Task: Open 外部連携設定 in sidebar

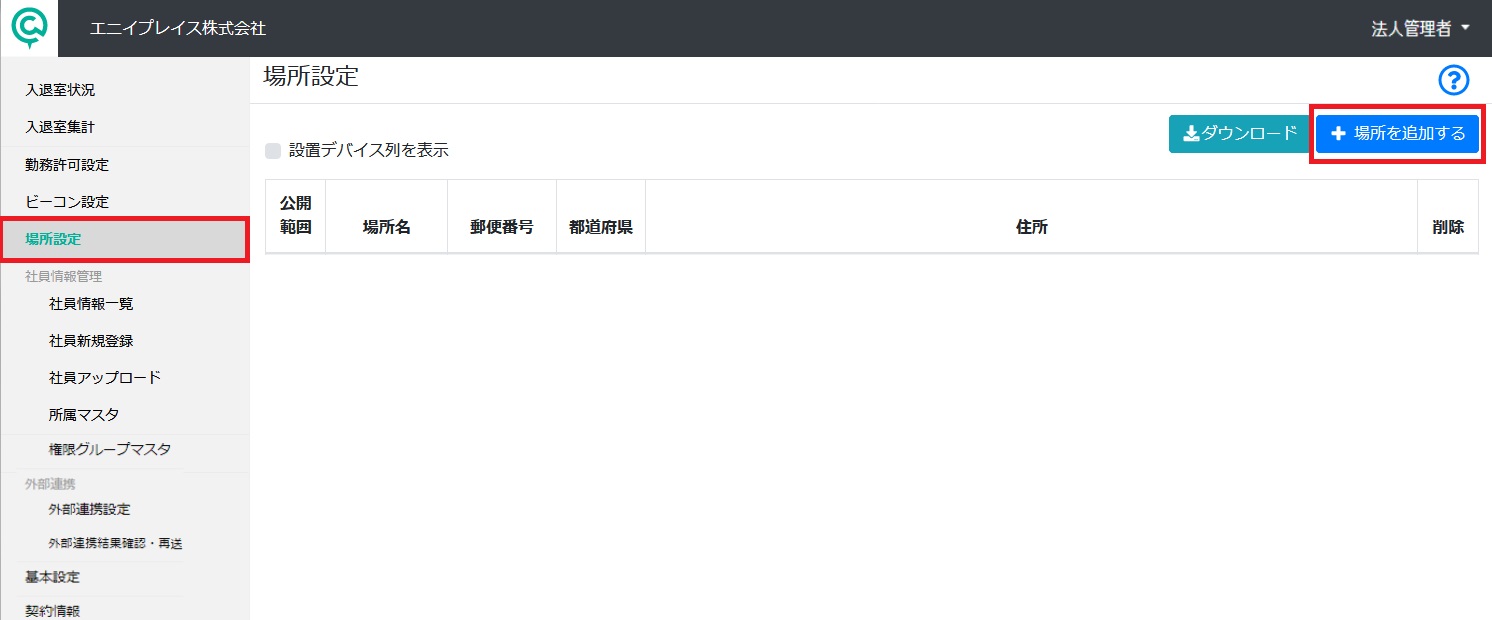Action: (x=89, y=509)
